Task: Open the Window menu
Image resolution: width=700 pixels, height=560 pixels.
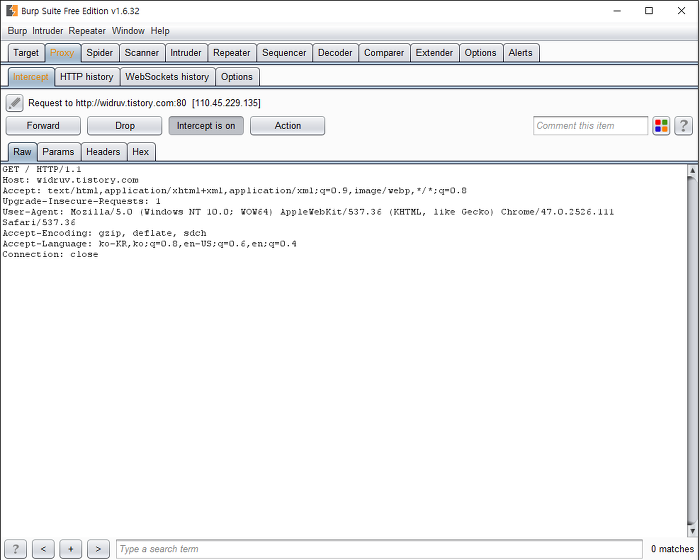Action: point(128,31)
